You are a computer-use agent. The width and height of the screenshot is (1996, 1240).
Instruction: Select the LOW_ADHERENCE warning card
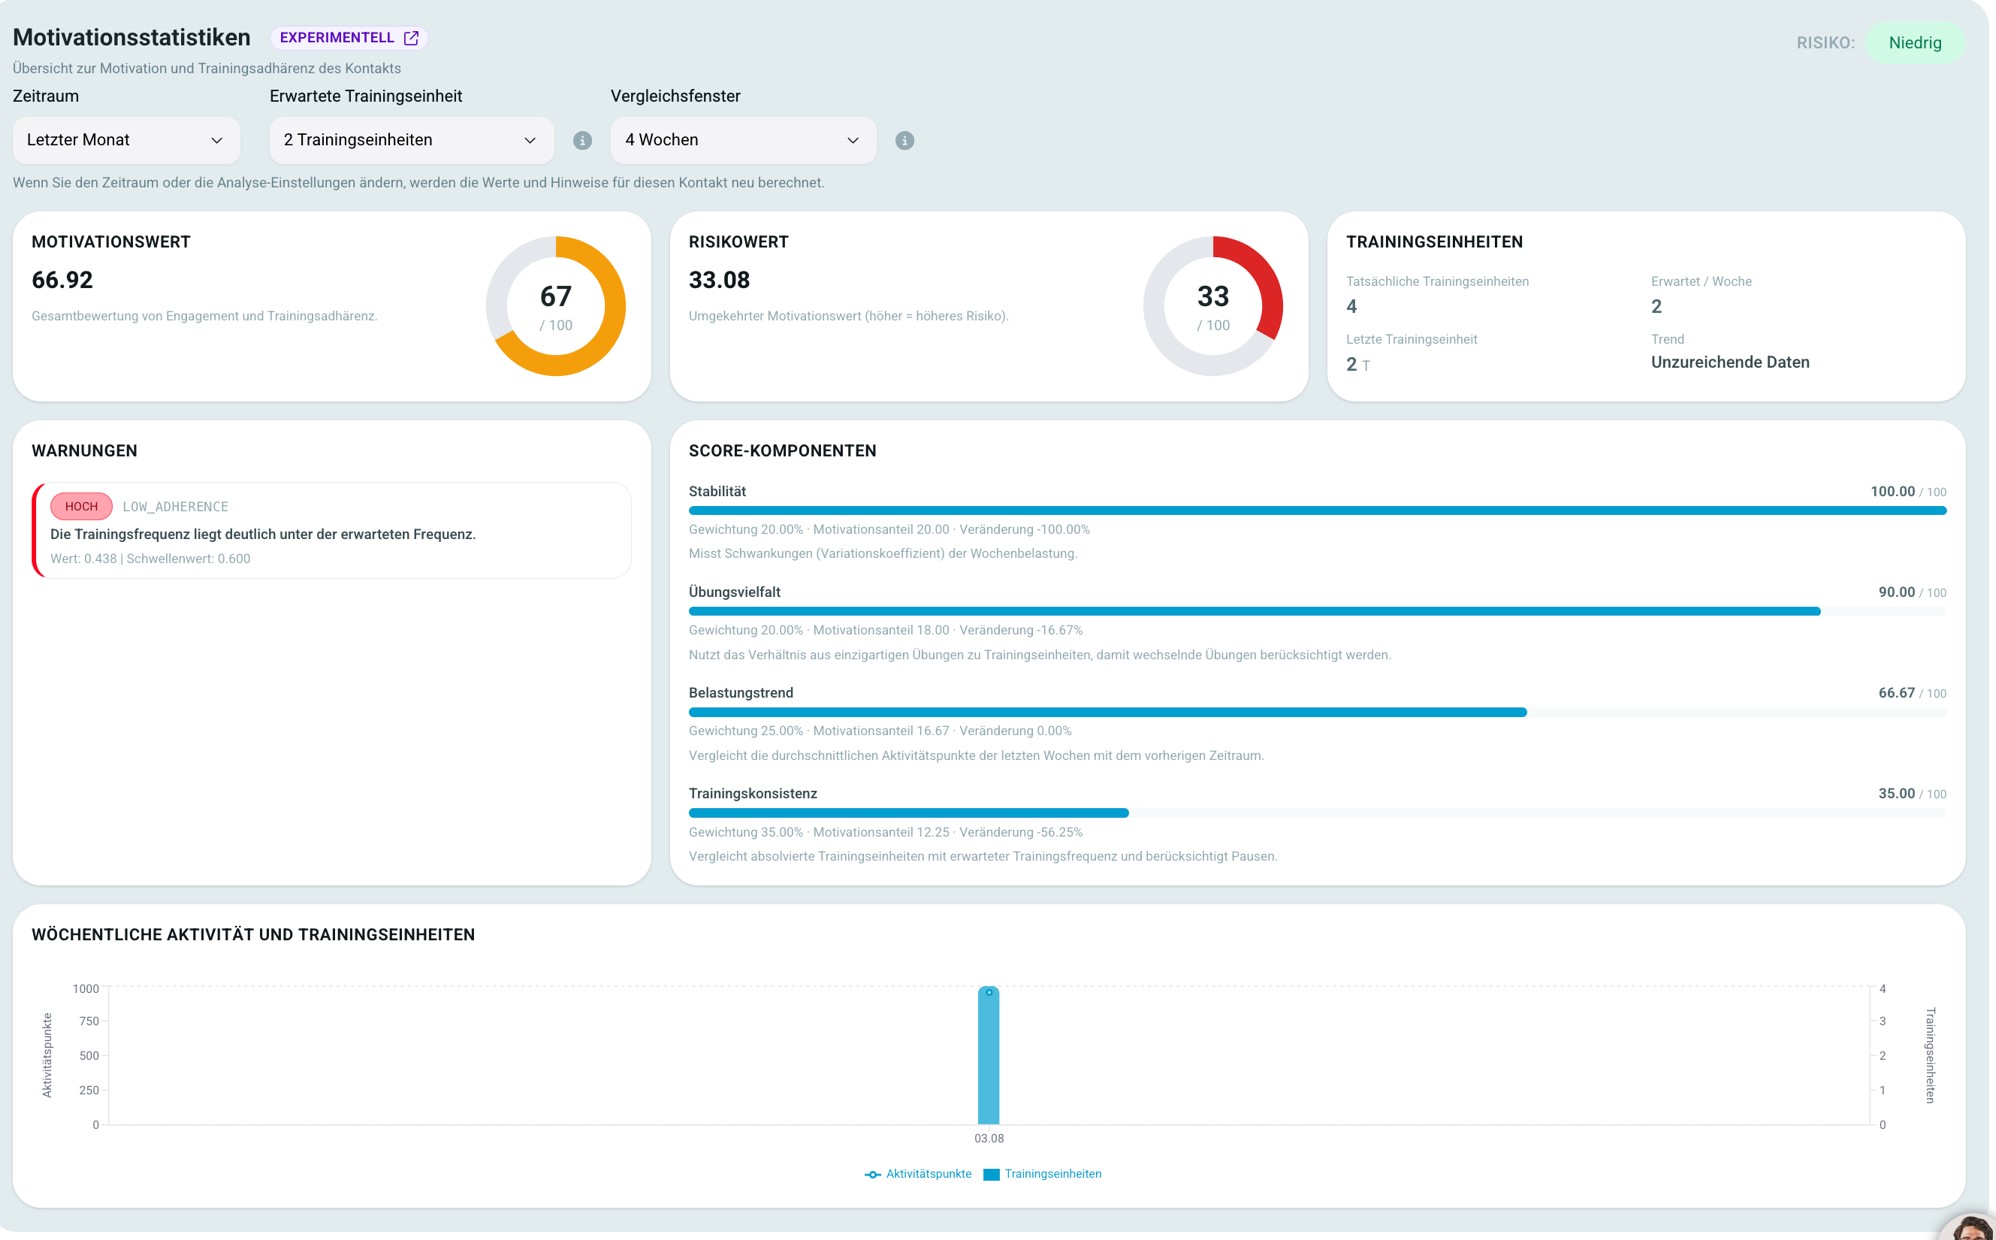coord(332,531)
